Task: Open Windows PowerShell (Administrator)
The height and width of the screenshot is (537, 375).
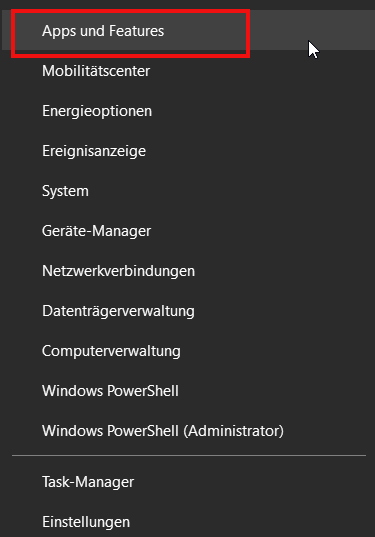Action: click(188, 431)
